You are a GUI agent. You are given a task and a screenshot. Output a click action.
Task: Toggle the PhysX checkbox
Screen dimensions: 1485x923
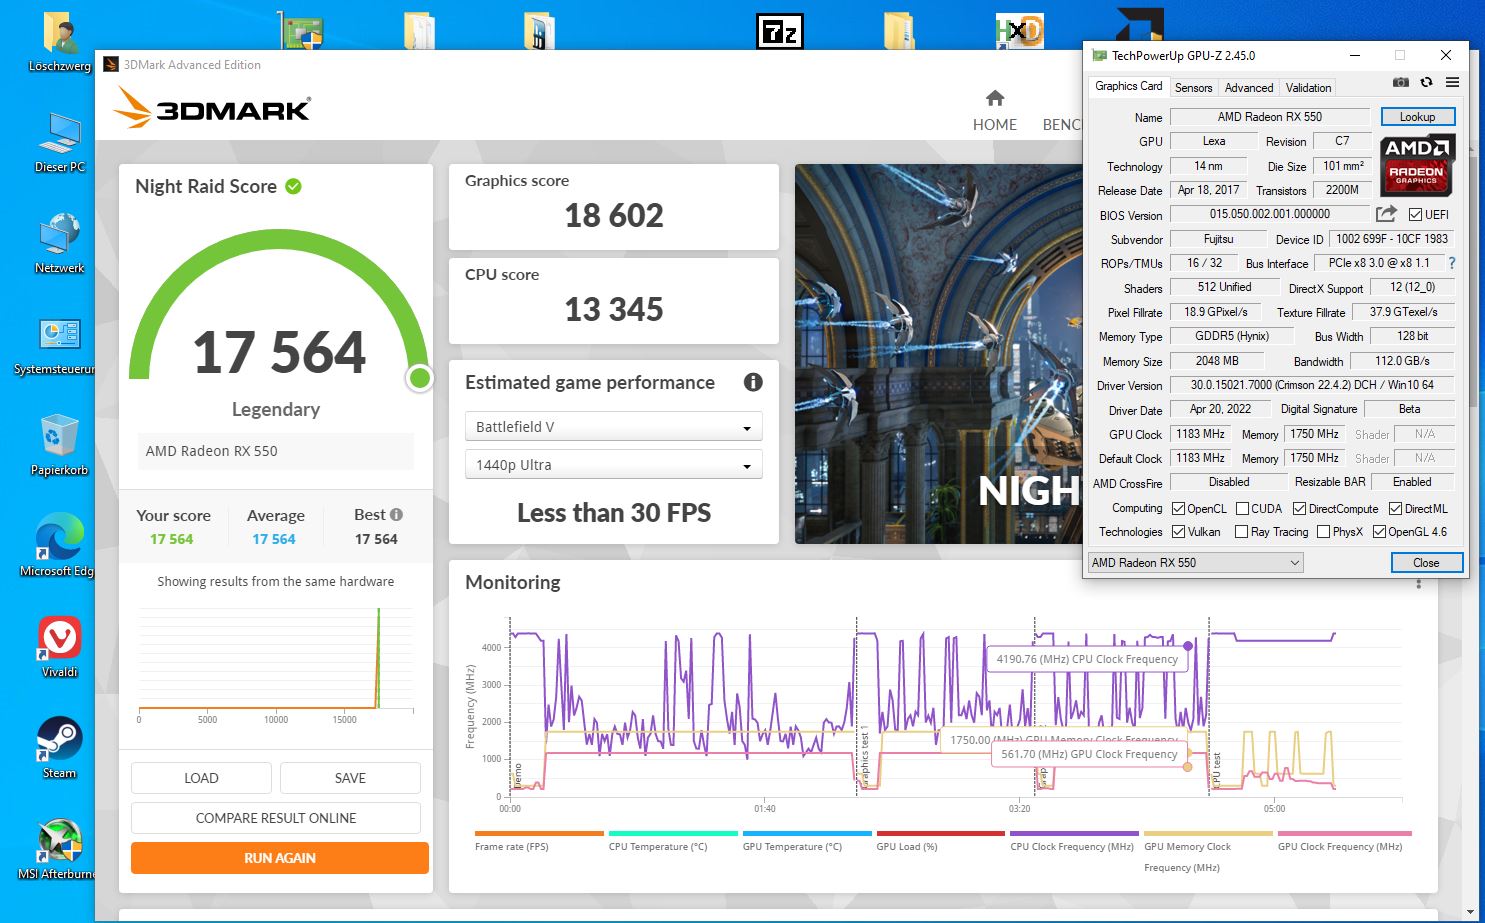(x=1323, y=531)
